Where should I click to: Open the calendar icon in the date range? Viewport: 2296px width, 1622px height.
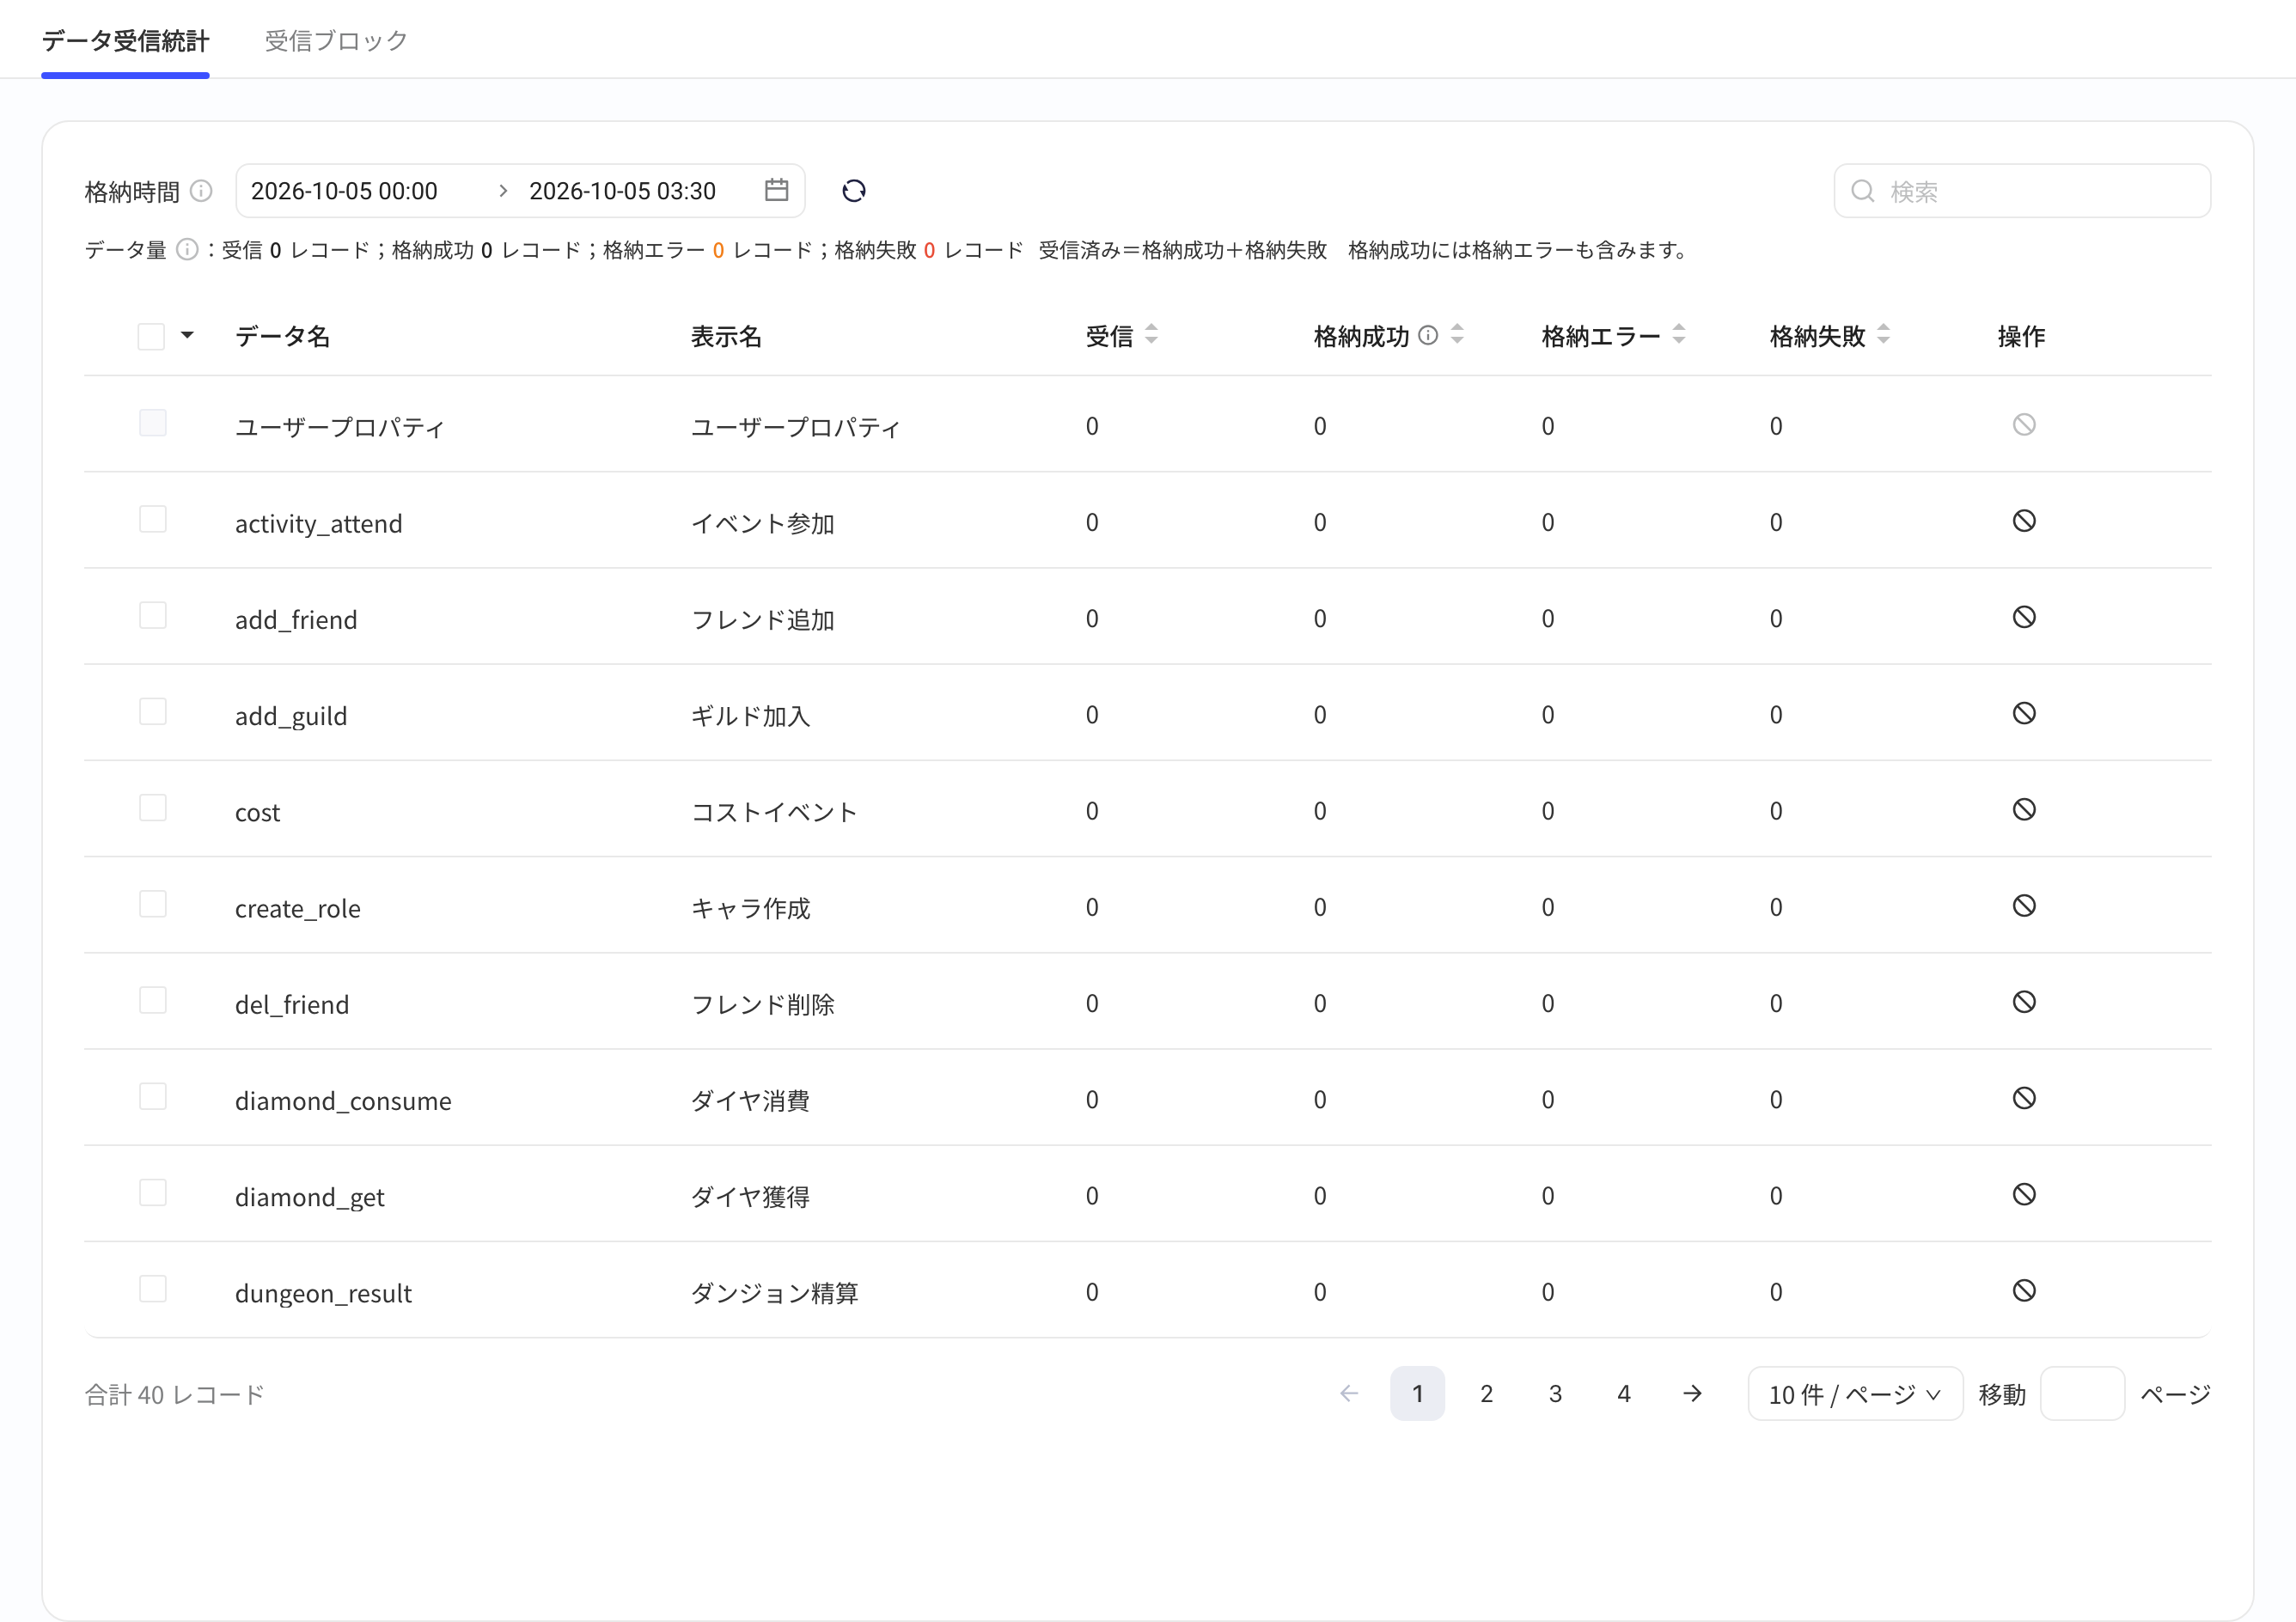[776, 190]
